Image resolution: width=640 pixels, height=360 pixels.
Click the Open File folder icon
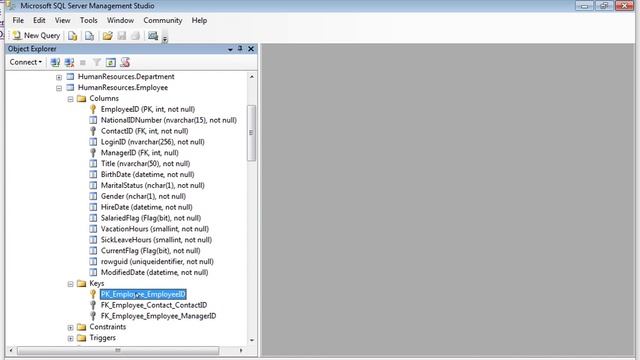[107, 36]
